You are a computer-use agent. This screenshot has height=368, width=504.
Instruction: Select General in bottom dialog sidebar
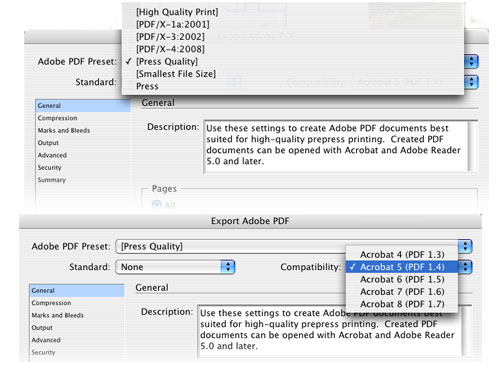[x=77, y=291]
